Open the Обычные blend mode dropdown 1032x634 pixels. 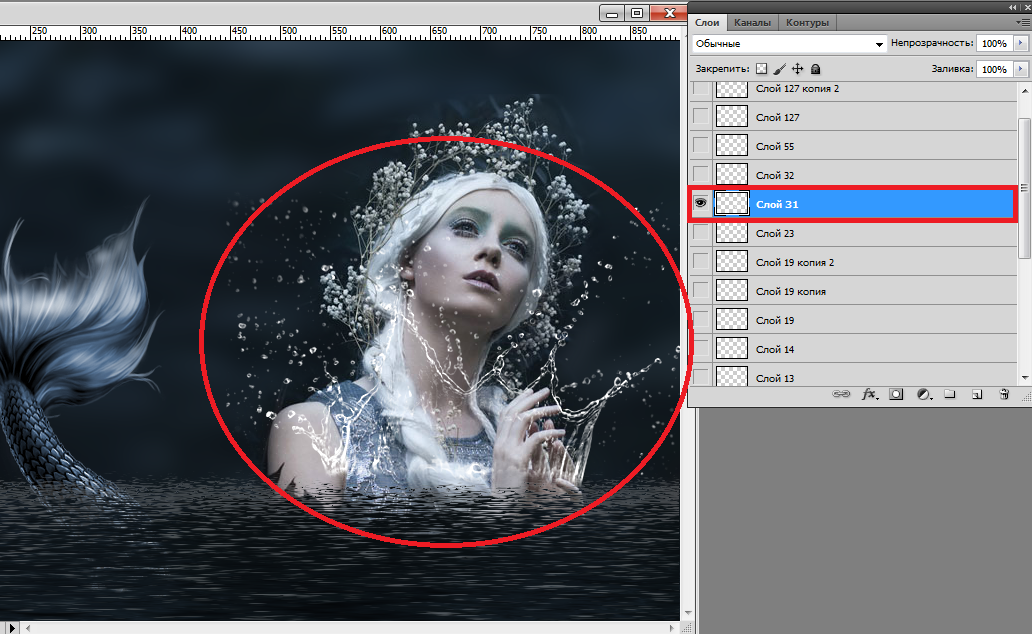coord(789,44)
